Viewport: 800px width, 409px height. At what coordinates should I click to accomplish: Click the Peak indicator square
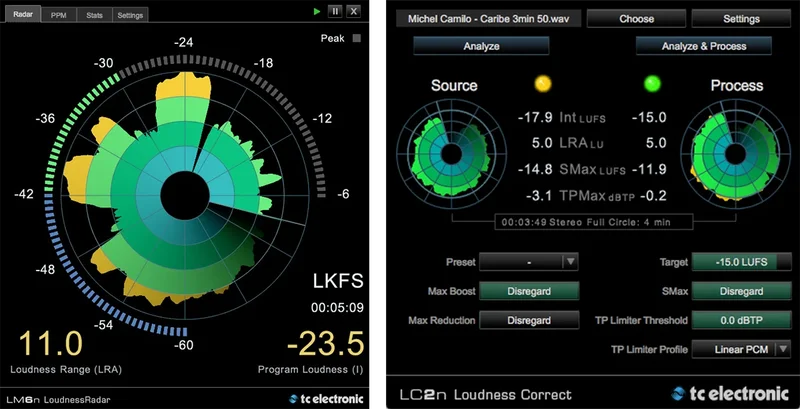[357, 38]
